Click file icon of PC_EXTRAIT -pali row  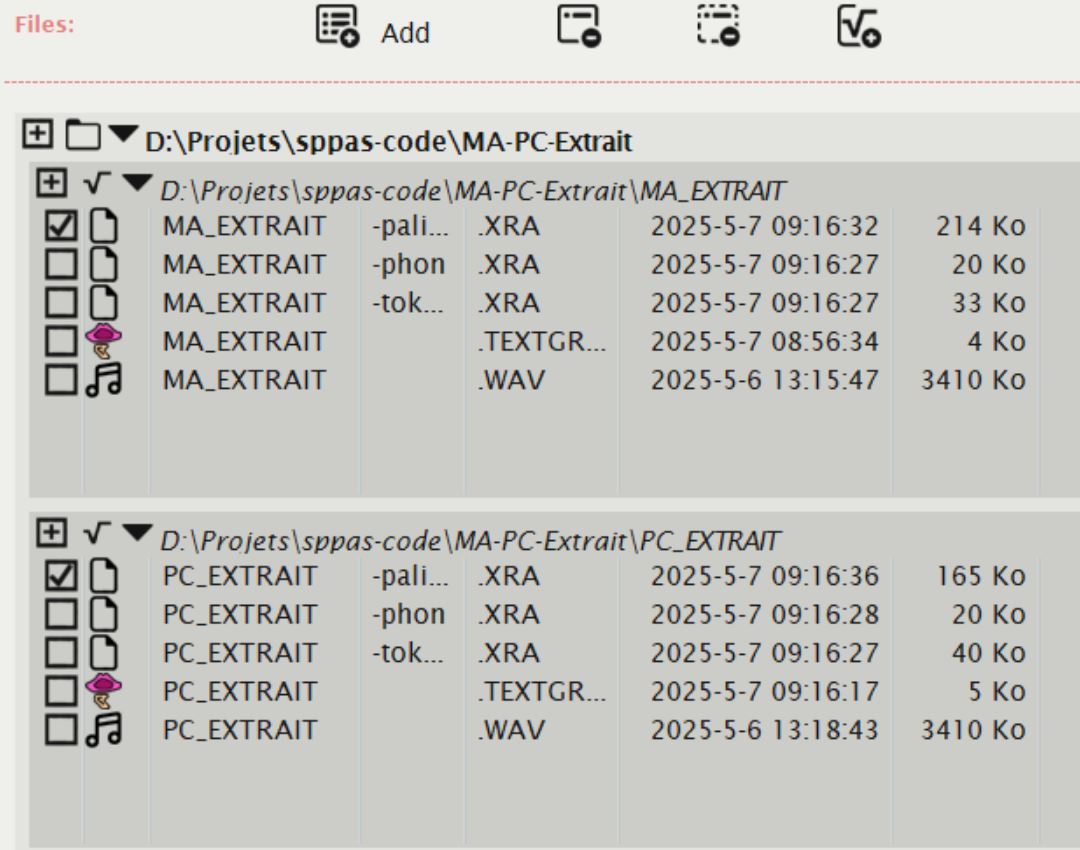click(104, 576)
